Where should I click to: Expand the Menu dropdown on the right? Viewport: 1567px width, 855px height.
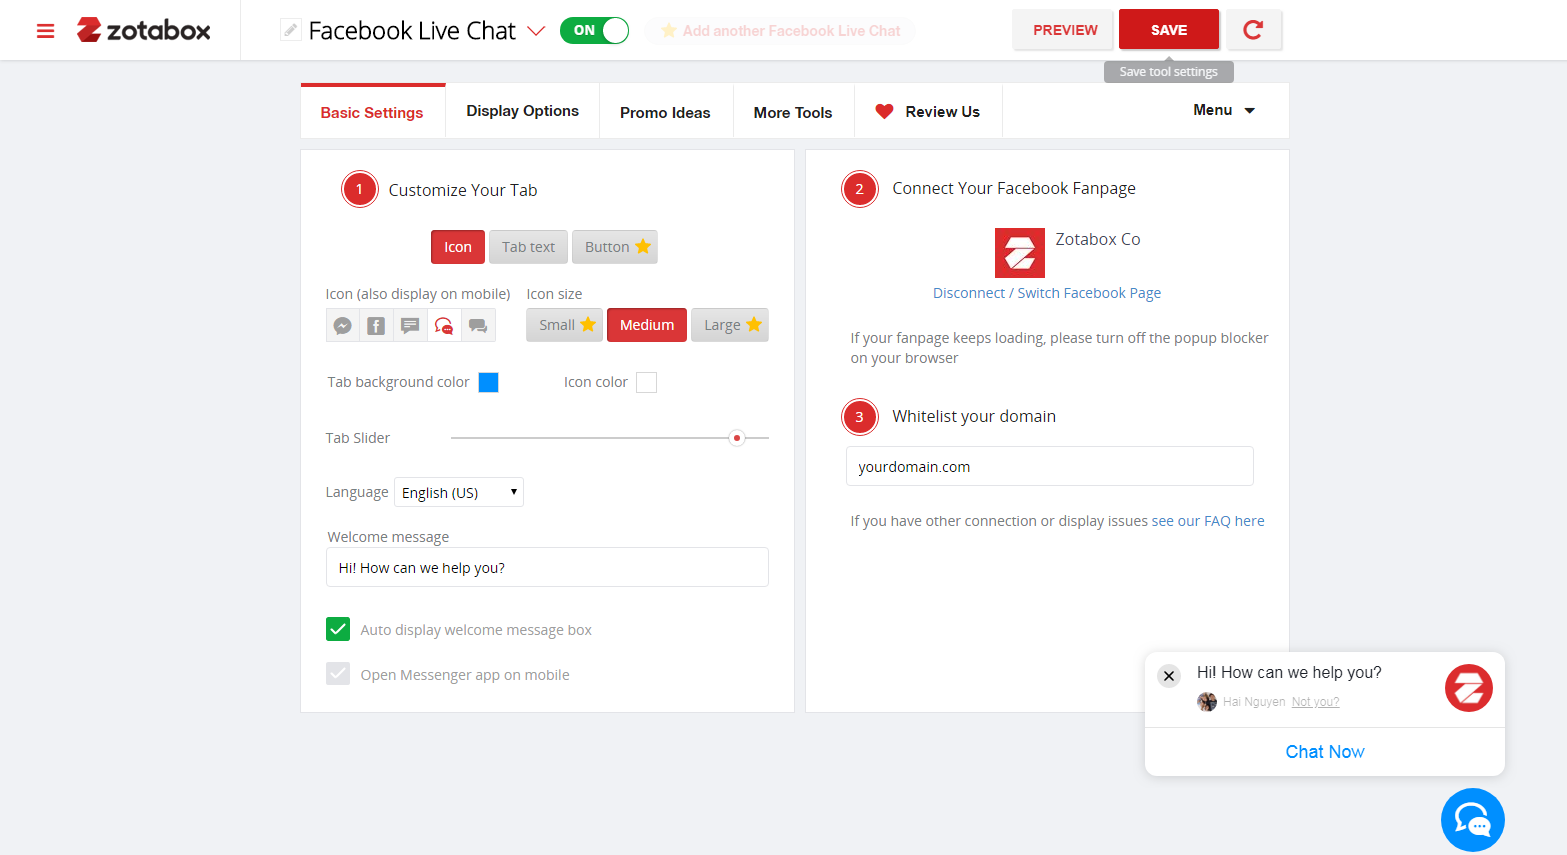click(1222, 110)
